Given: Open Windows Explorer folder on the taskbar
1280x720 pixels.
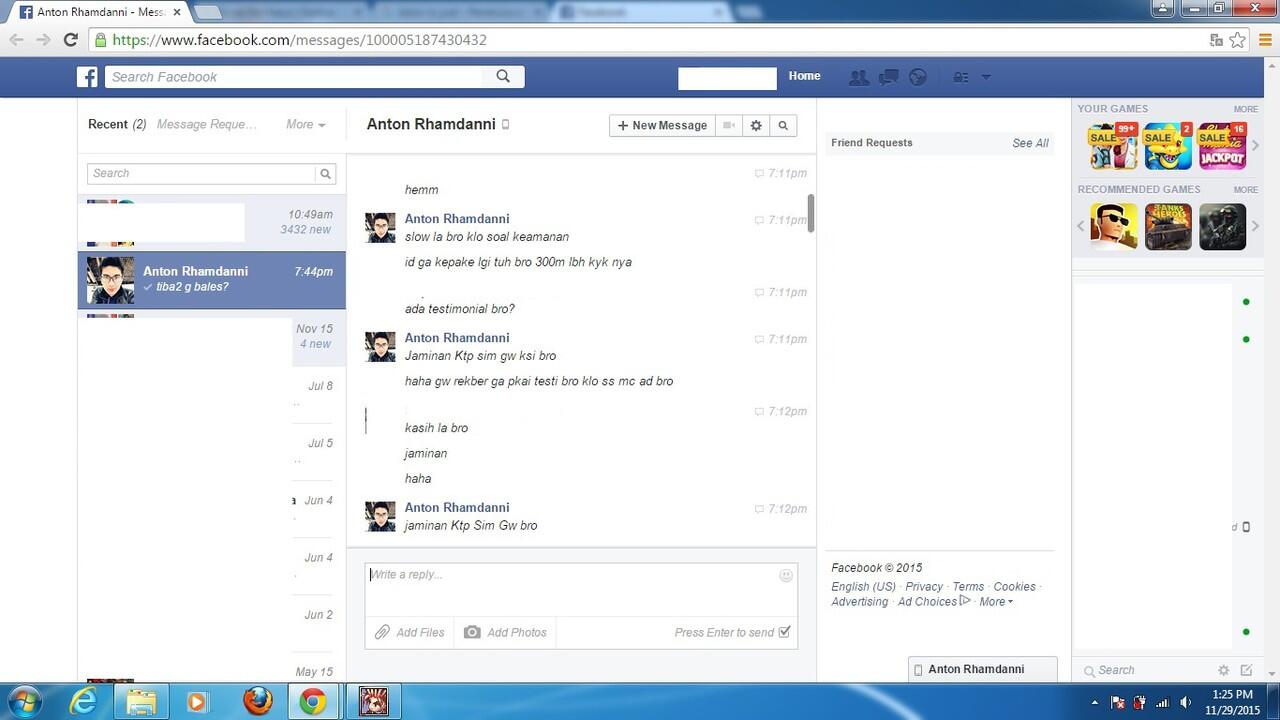Looking at the screenshot, I should [141, 701].
